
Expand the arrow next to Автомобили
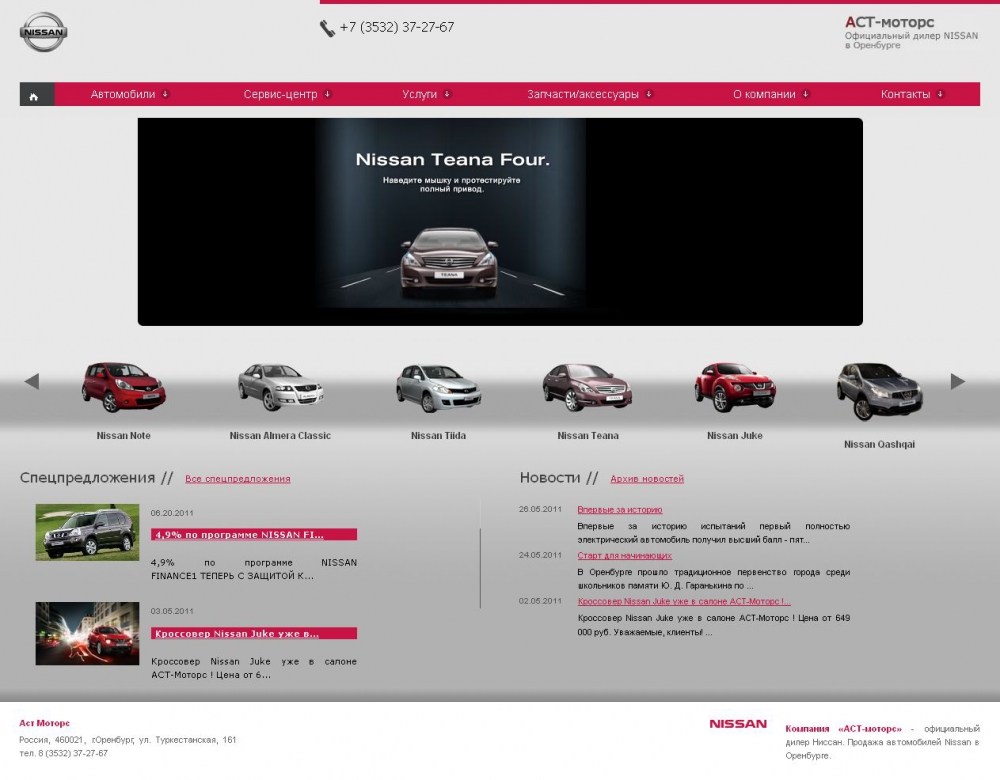pyautogui.click(x=165, y=94)
